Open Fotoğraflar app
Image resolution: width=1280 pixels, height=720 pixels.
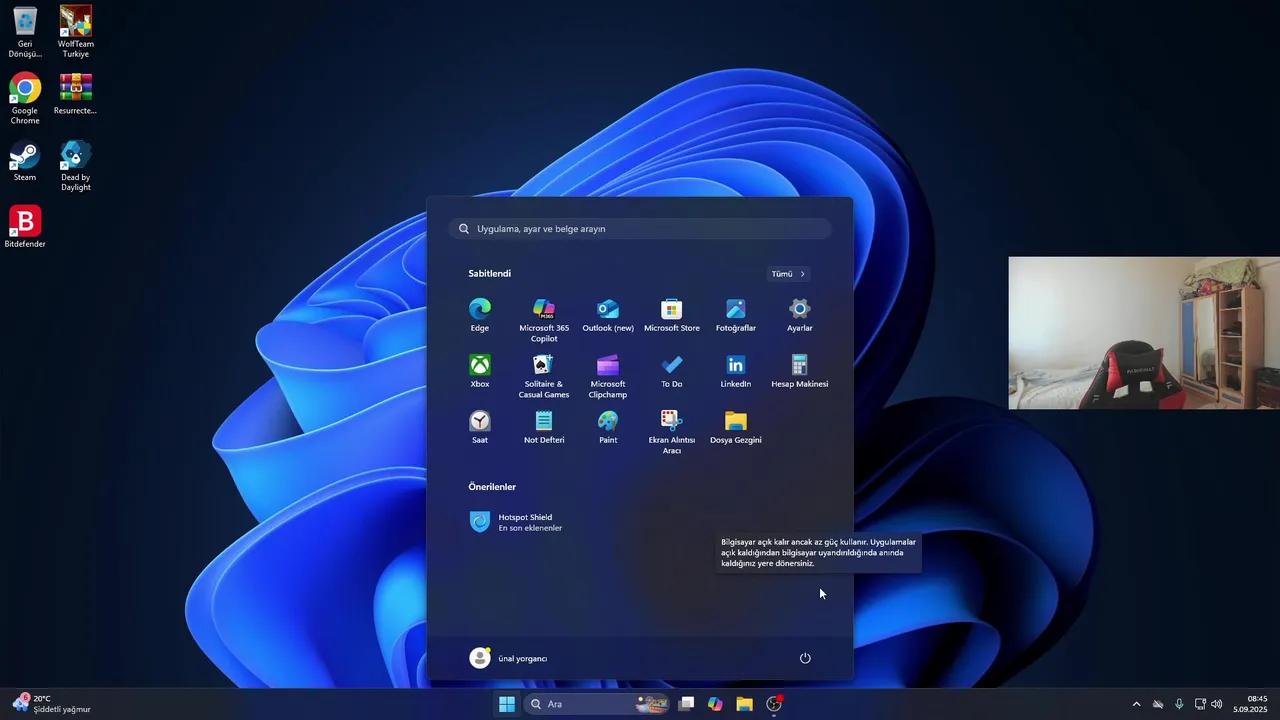pos(736,315)
